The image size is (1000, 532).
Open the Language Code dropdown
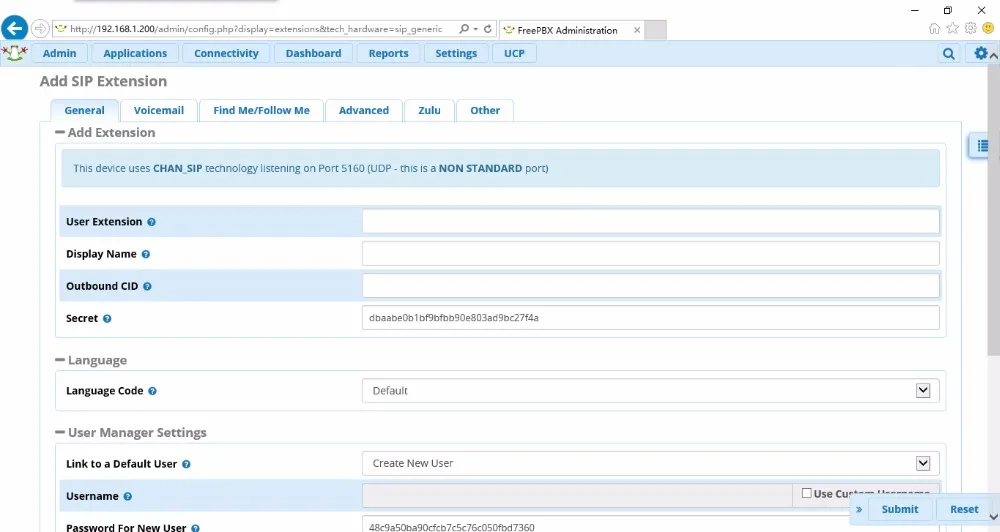tap(650, 391)
